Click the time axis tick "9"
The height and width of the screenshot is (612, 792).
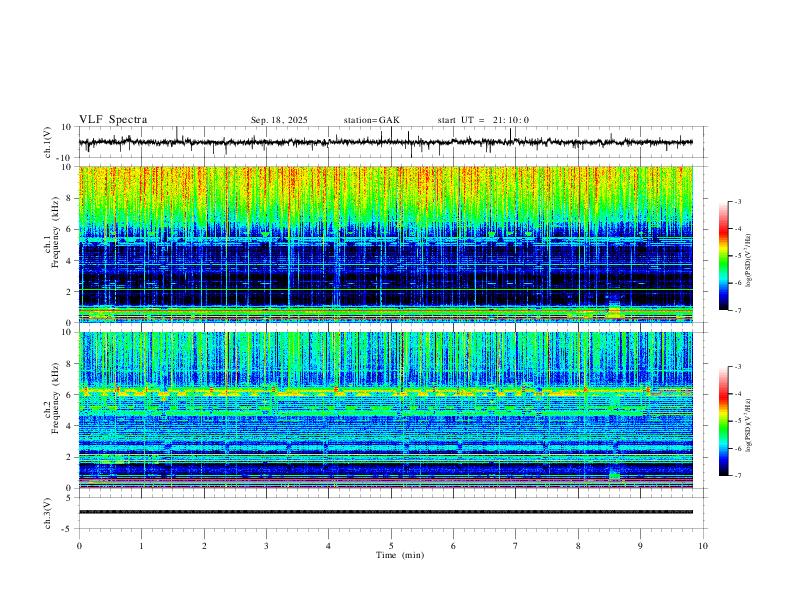(x=640, y=546)
